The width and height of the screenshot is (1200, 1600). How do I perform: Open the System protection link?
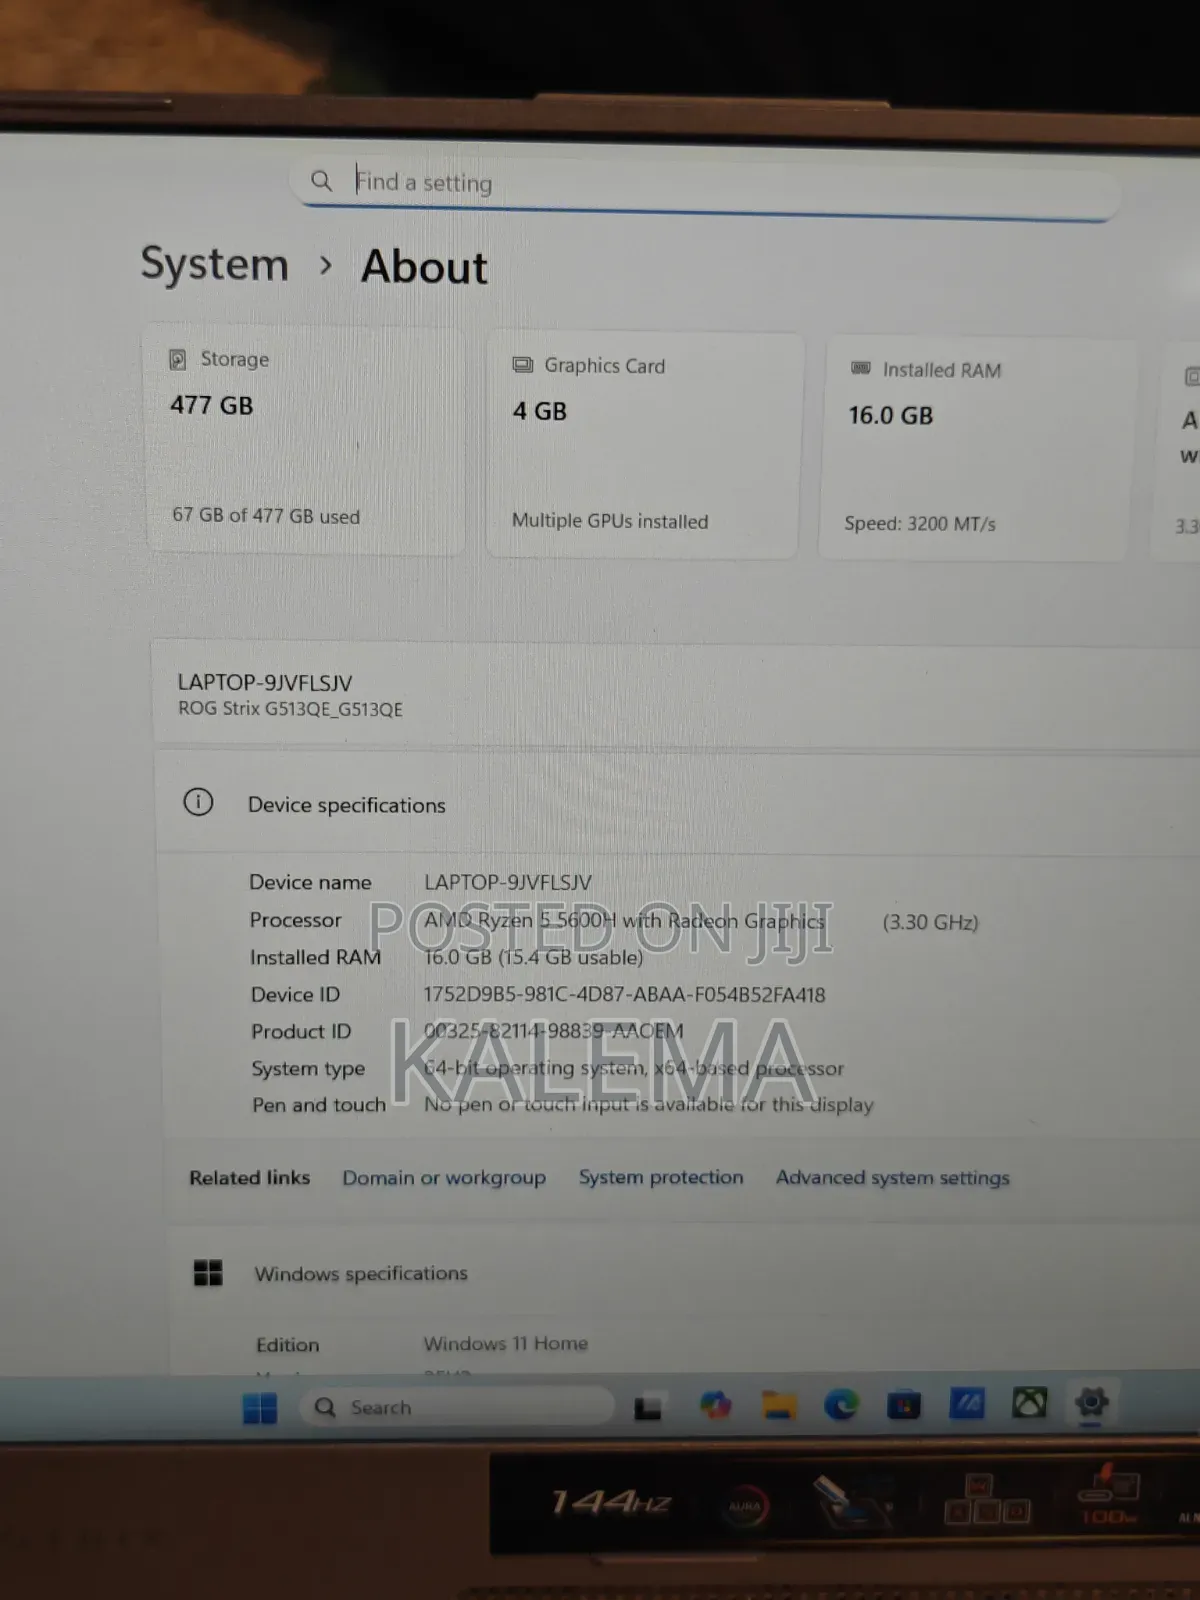point(661,1177)
